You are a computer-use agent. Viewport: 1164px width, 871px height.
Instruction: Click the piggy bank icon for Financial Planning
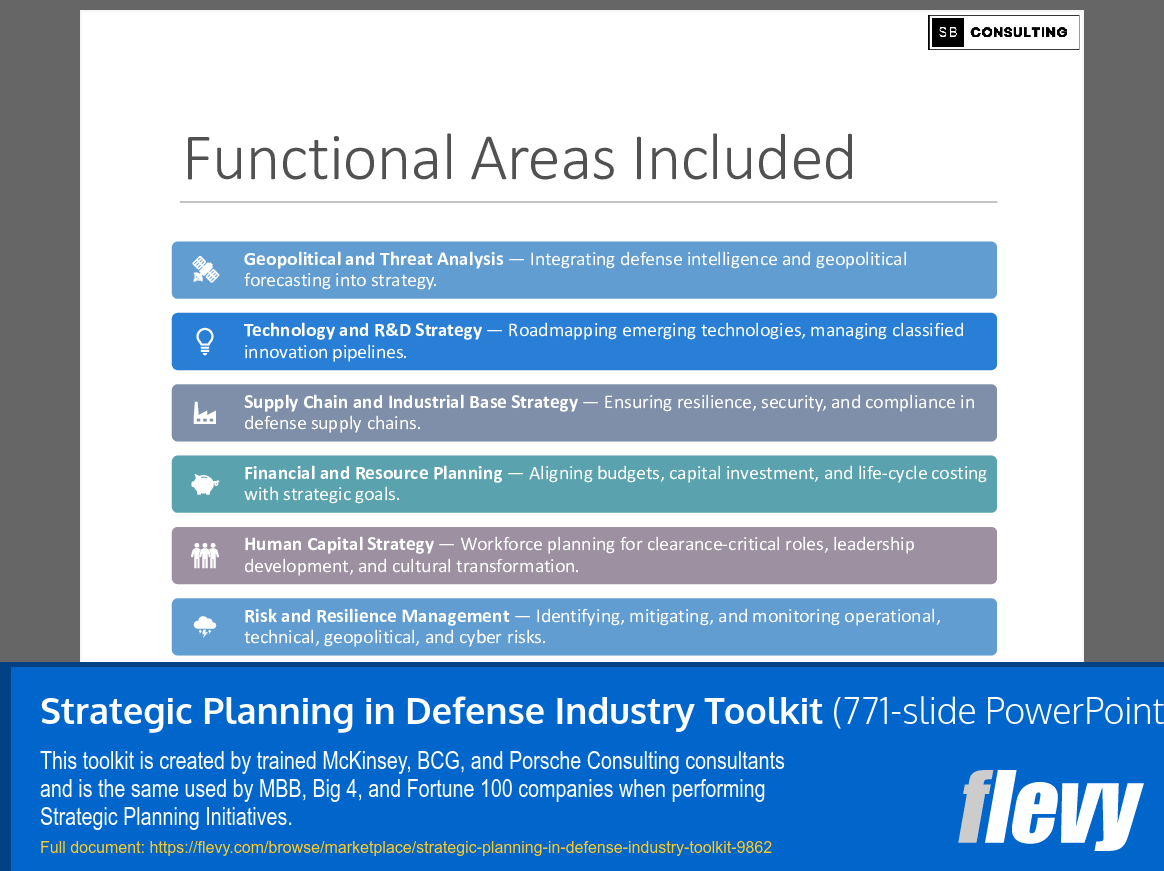pos(205,484)
